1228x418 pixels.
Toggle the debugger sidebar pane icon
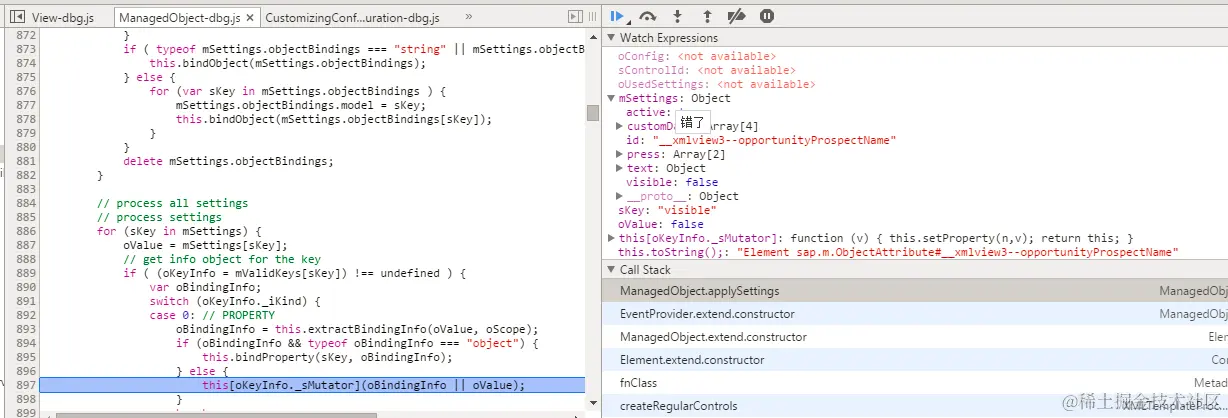pos(575,17)
